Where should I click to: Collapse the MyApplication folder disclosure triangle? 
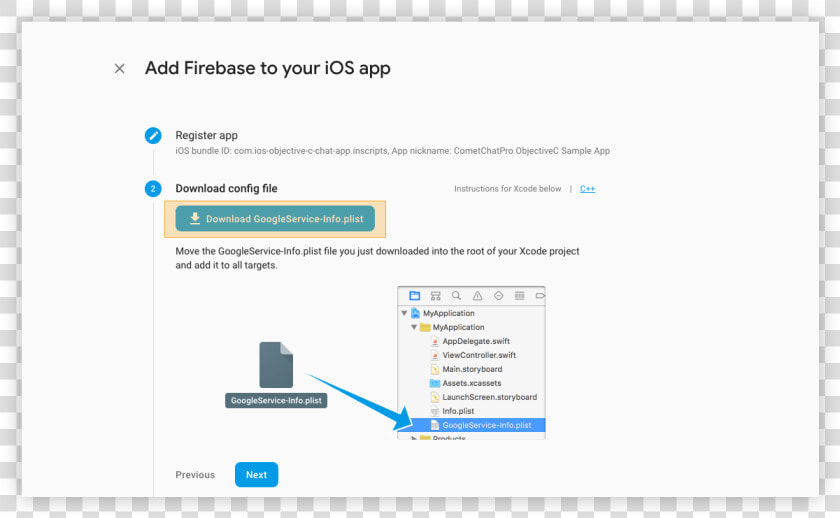414,327
